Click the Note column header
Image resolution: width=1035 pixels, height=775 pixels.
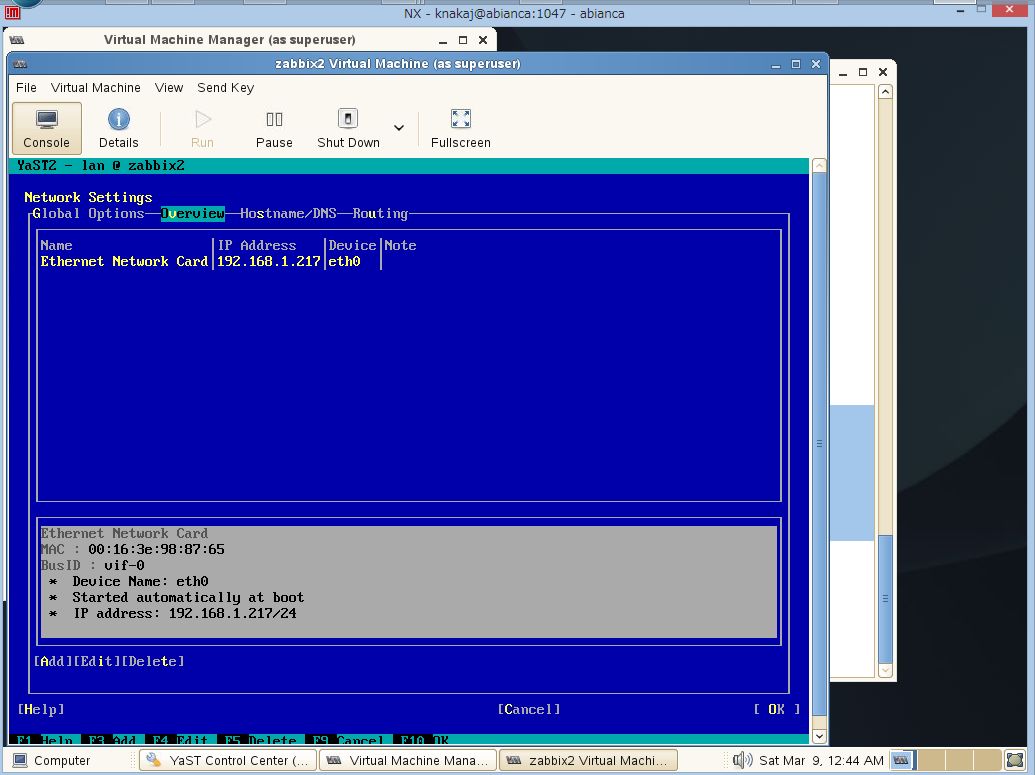pyautogui.click(x=400, y=246)
